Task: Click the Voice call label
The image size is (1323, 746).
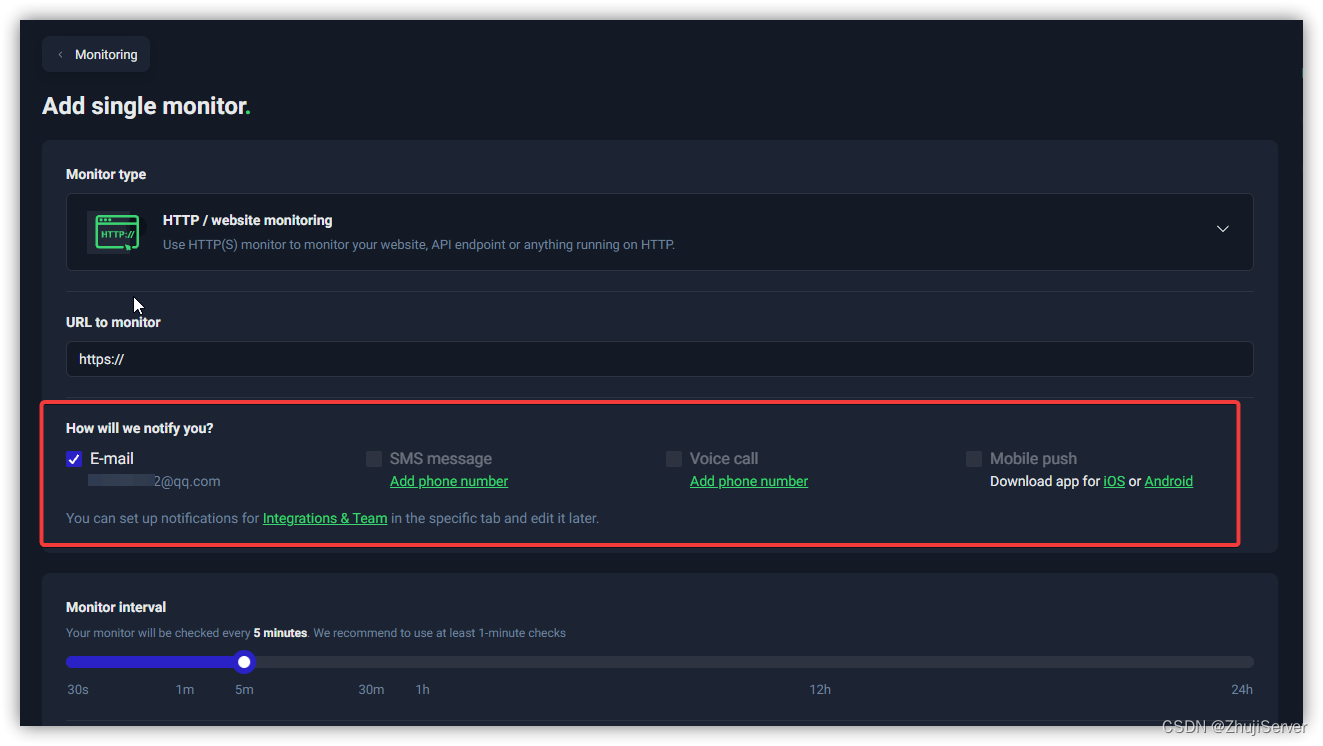Action: pos(724,458)
